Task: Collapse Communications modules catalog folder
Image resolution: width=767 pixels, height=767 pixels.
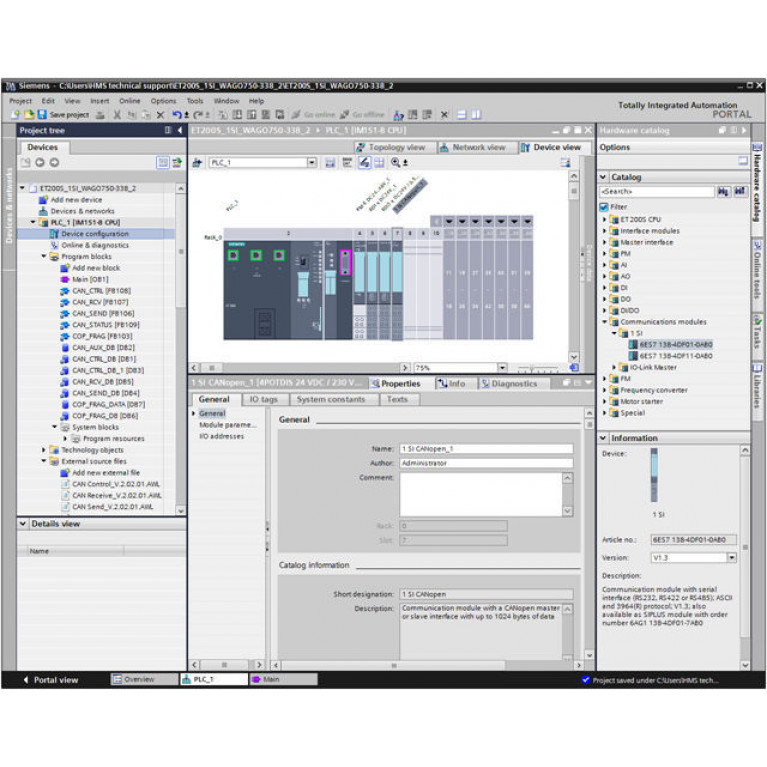Action: (x=605, y=322)
